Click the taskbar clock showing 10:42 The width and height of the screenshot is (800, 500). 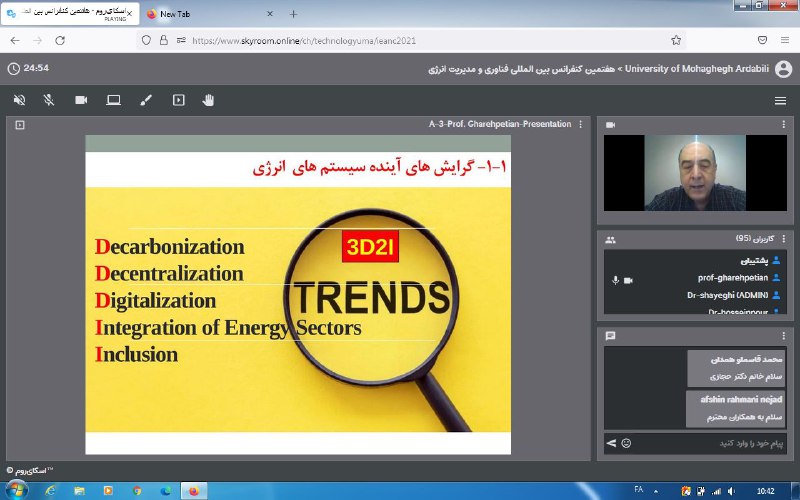[x=766, y=491]
